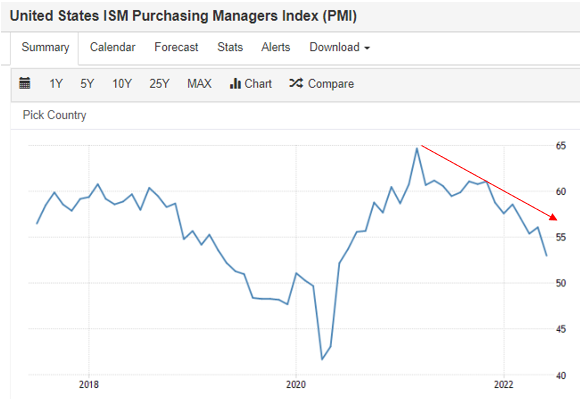Click the 2021 peak point on the line

point(417,149)
